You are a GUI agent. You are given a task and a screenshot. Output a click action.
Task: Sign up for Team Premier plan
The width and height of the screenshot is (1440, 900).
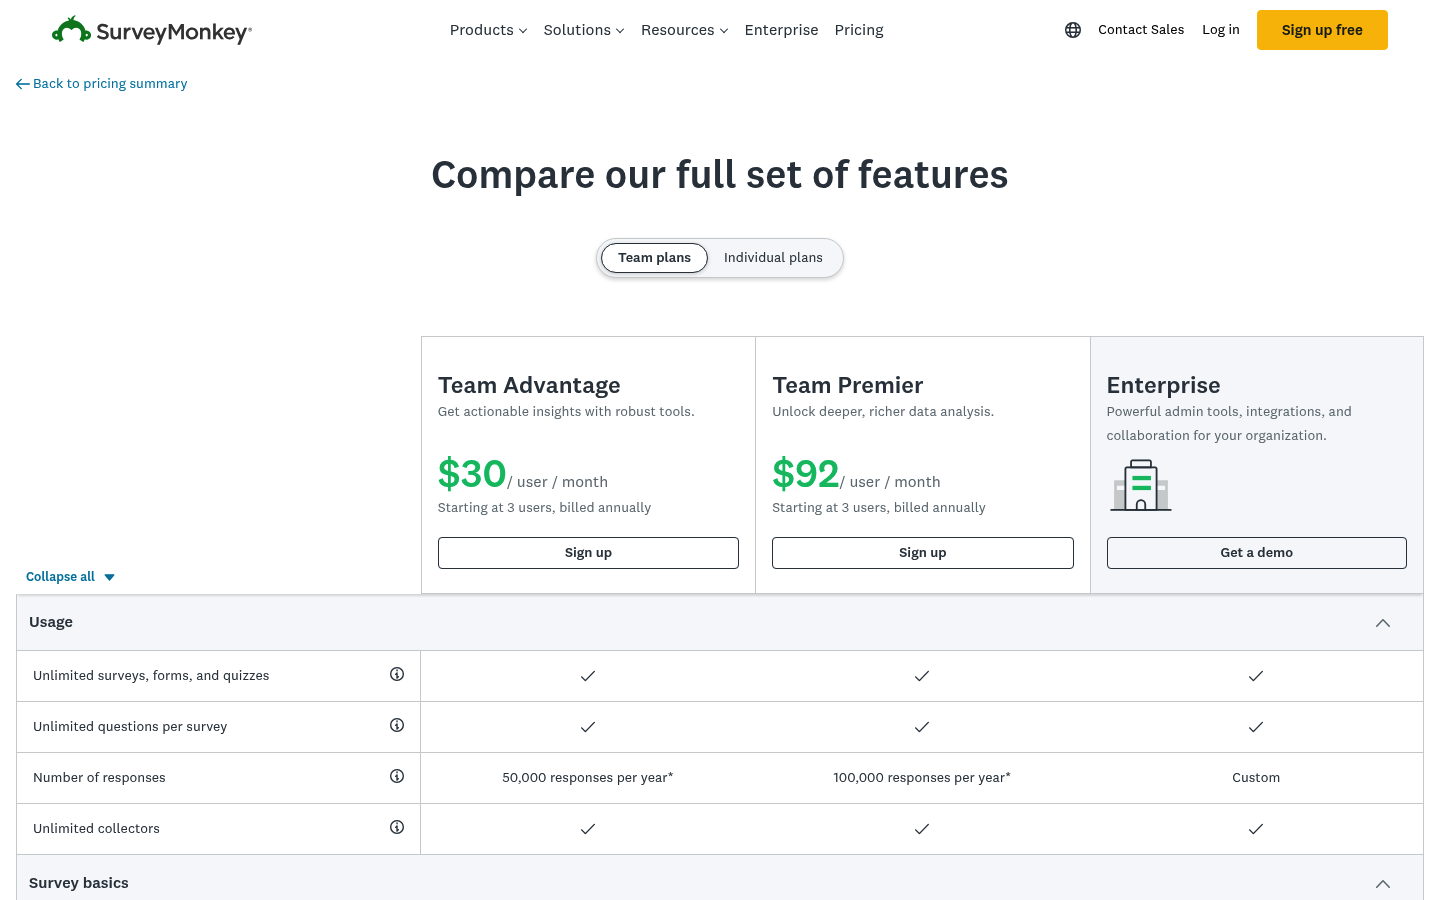coord(922,553)
